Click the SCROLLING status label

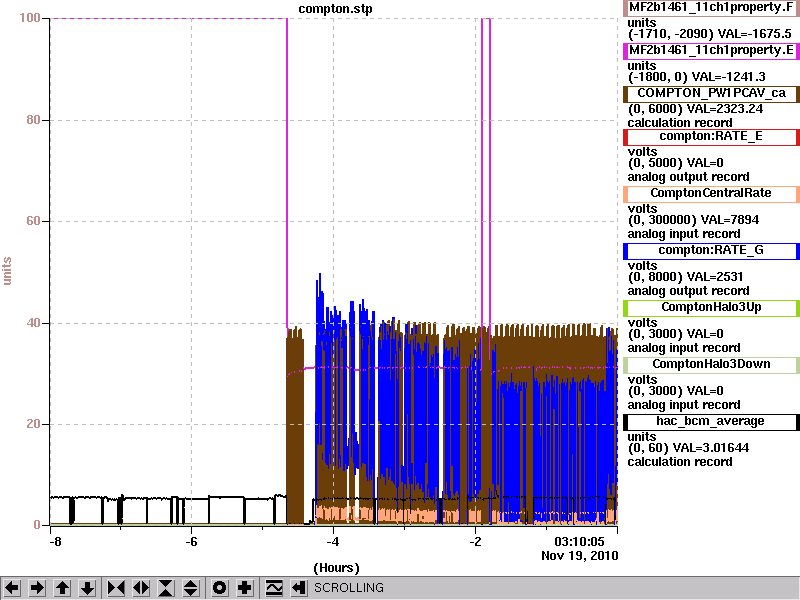pos(348,588)
